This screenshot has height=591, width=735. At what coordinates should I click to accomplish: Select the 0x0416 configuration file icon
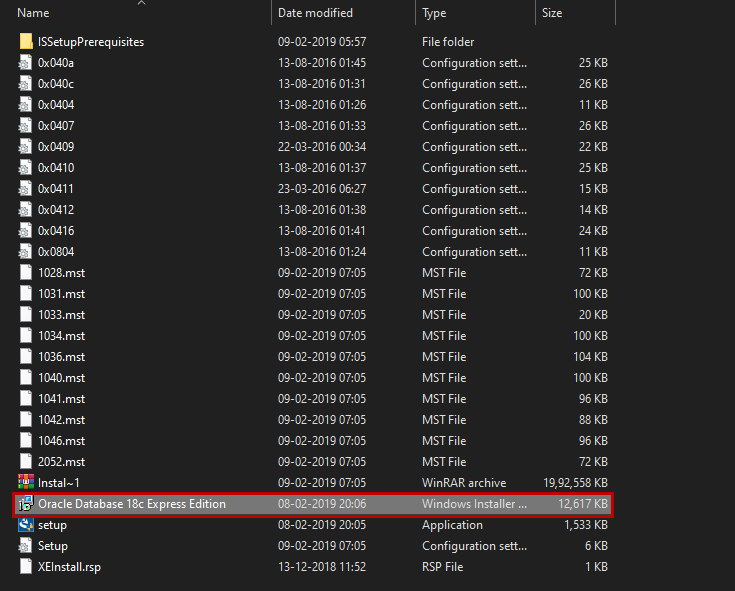coord(26,231)
